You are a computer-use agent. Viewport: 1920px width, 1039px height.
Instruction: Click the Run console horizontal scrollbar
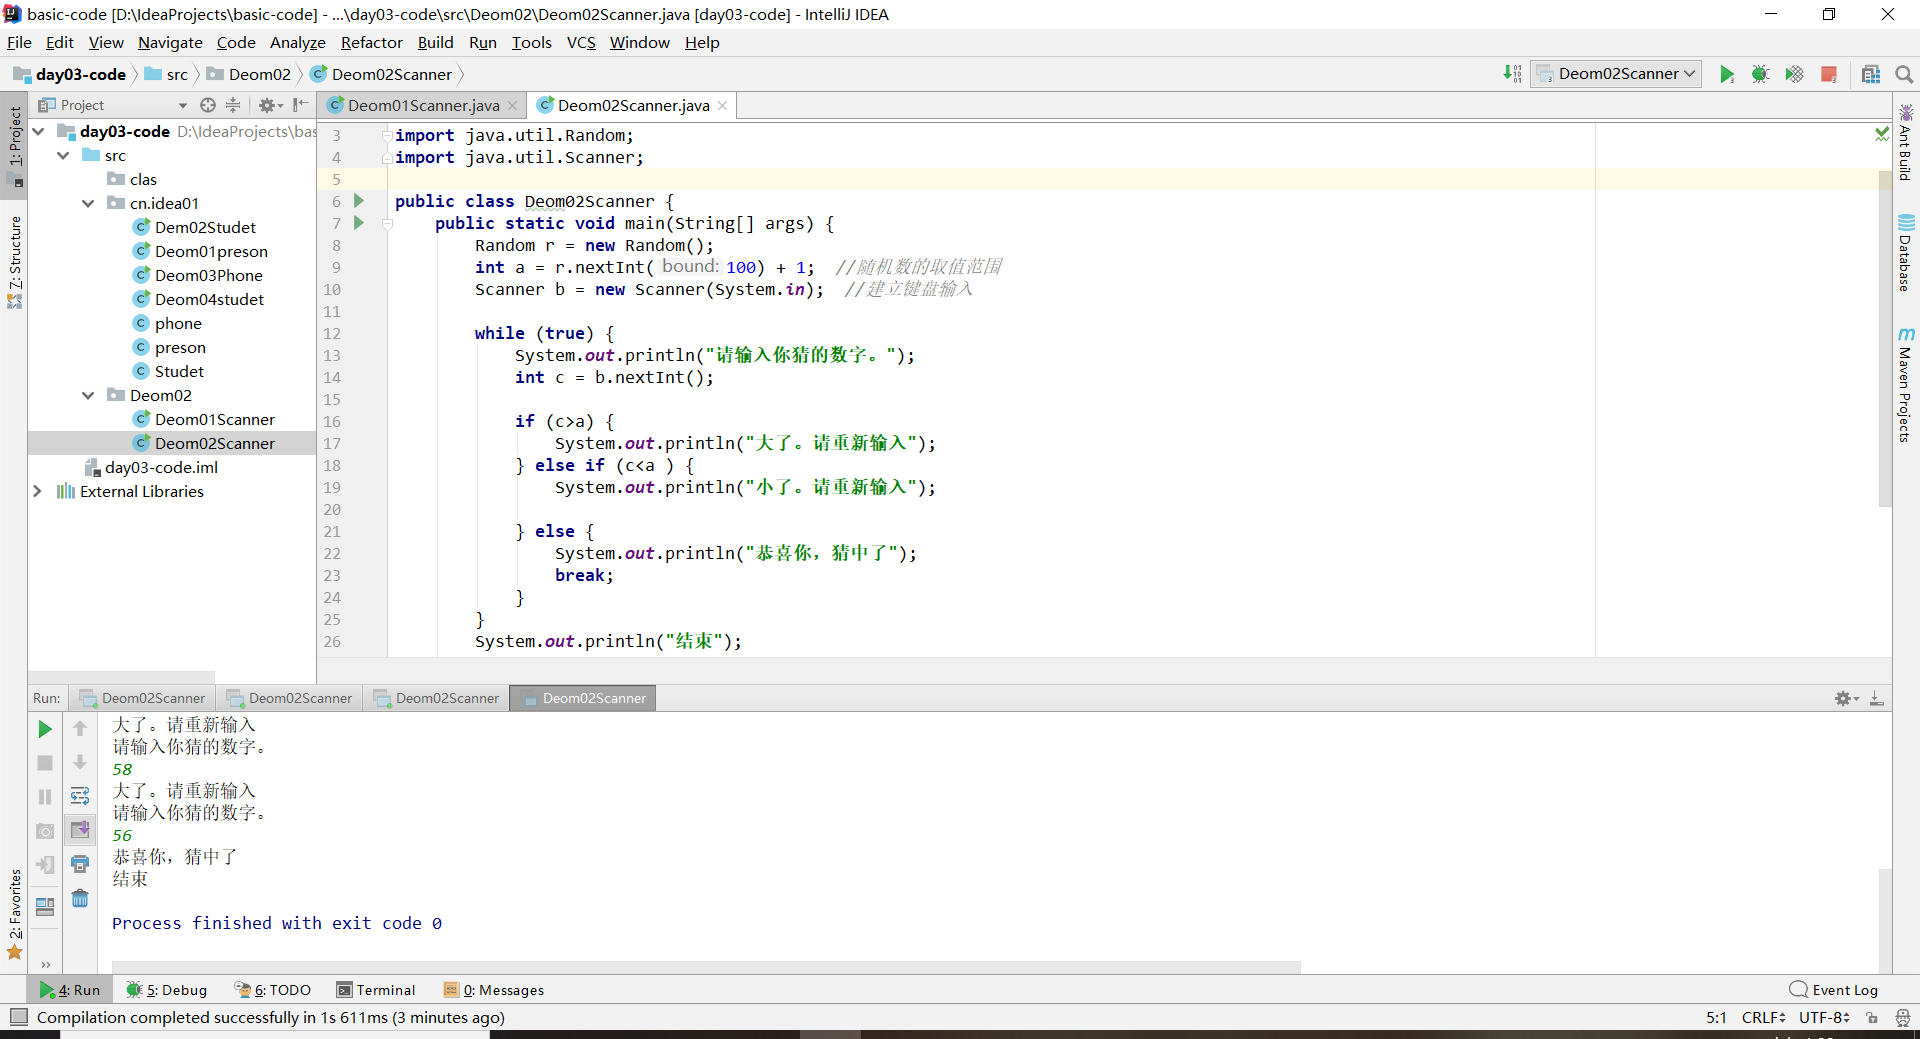(707, 966)
